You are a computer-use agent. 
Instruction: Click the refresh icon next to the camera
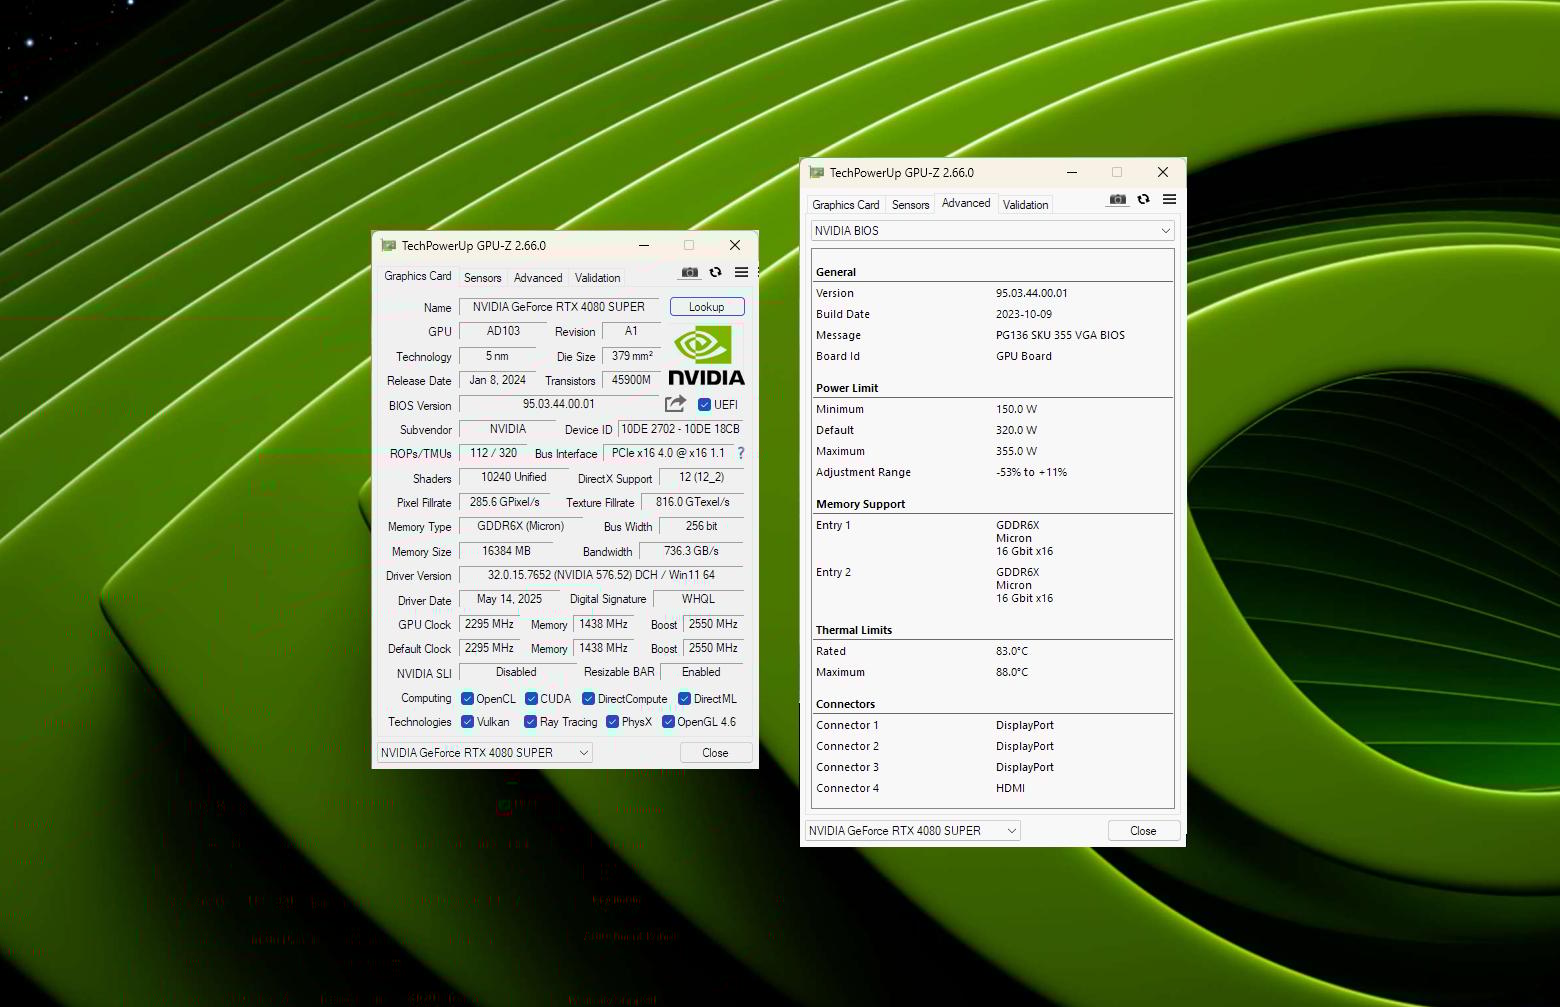[x=715, y=272]
